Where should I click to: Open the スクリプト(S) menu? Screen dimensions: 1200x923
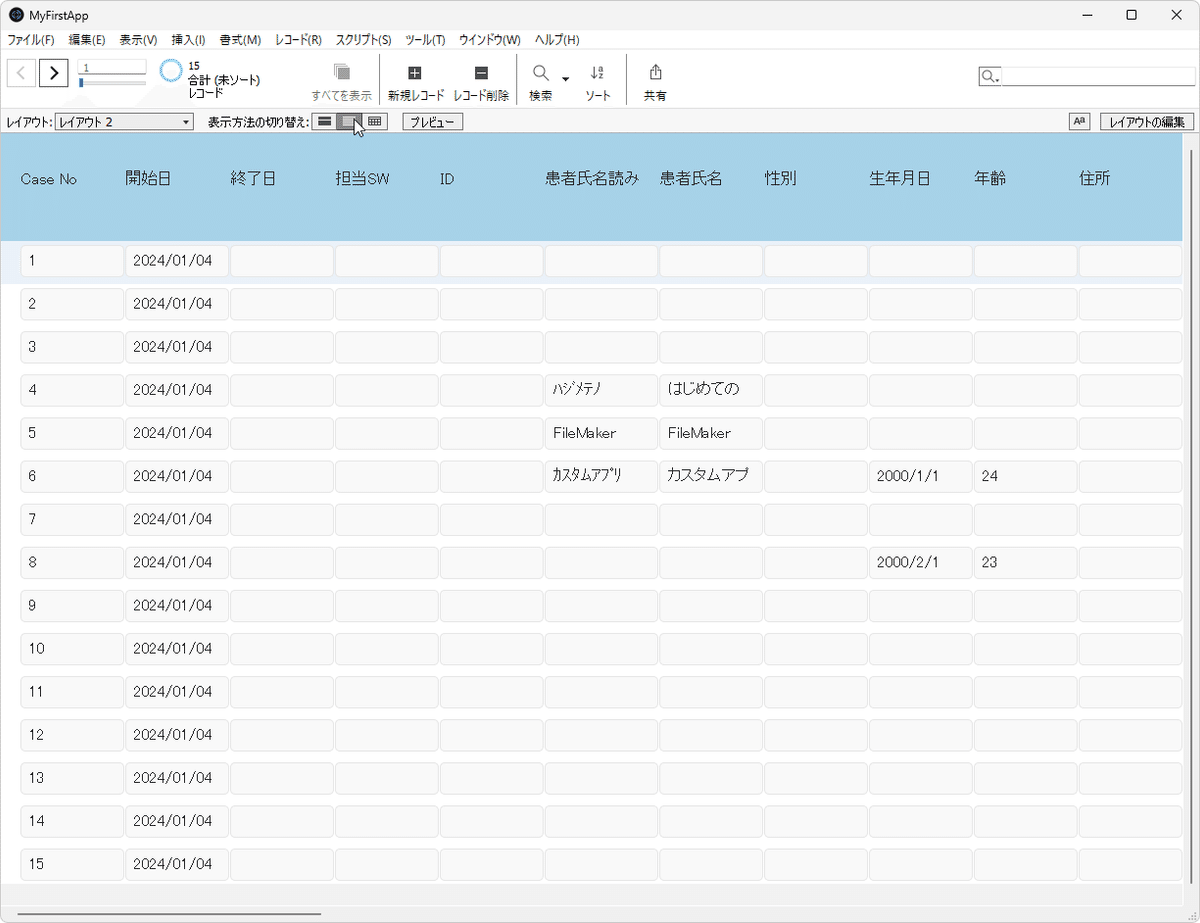coord(364,40)
